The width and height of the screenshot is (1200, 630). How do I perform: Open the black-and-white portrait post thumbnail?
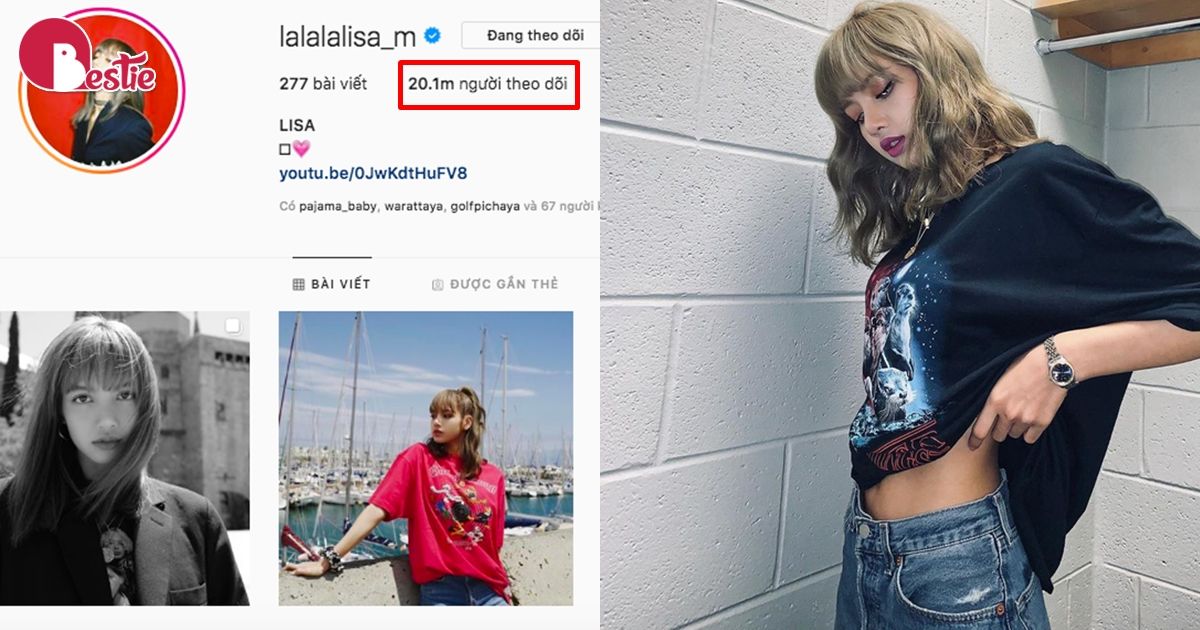[124, 458]
